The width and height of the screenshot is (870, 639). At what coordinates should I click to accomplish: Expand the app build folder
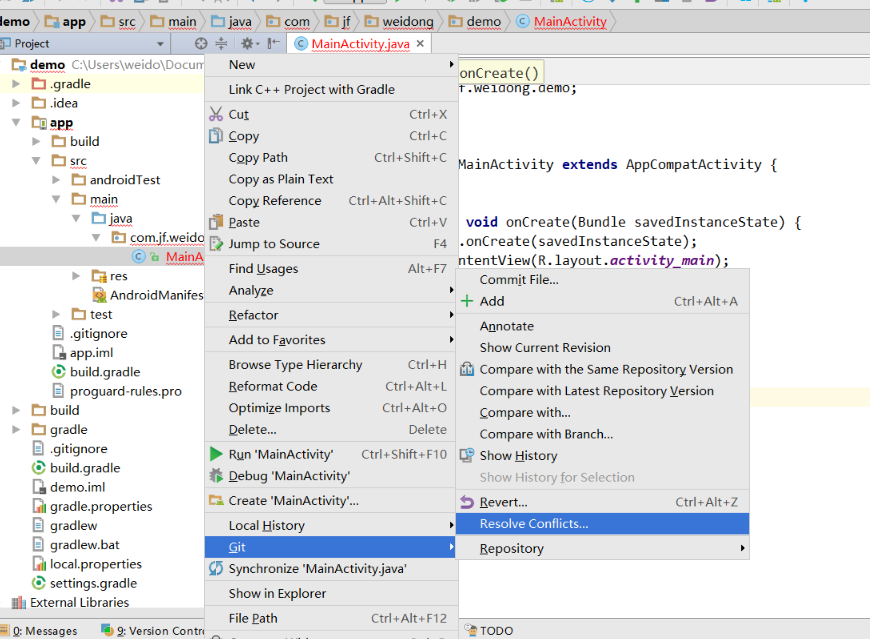point(36,141)
